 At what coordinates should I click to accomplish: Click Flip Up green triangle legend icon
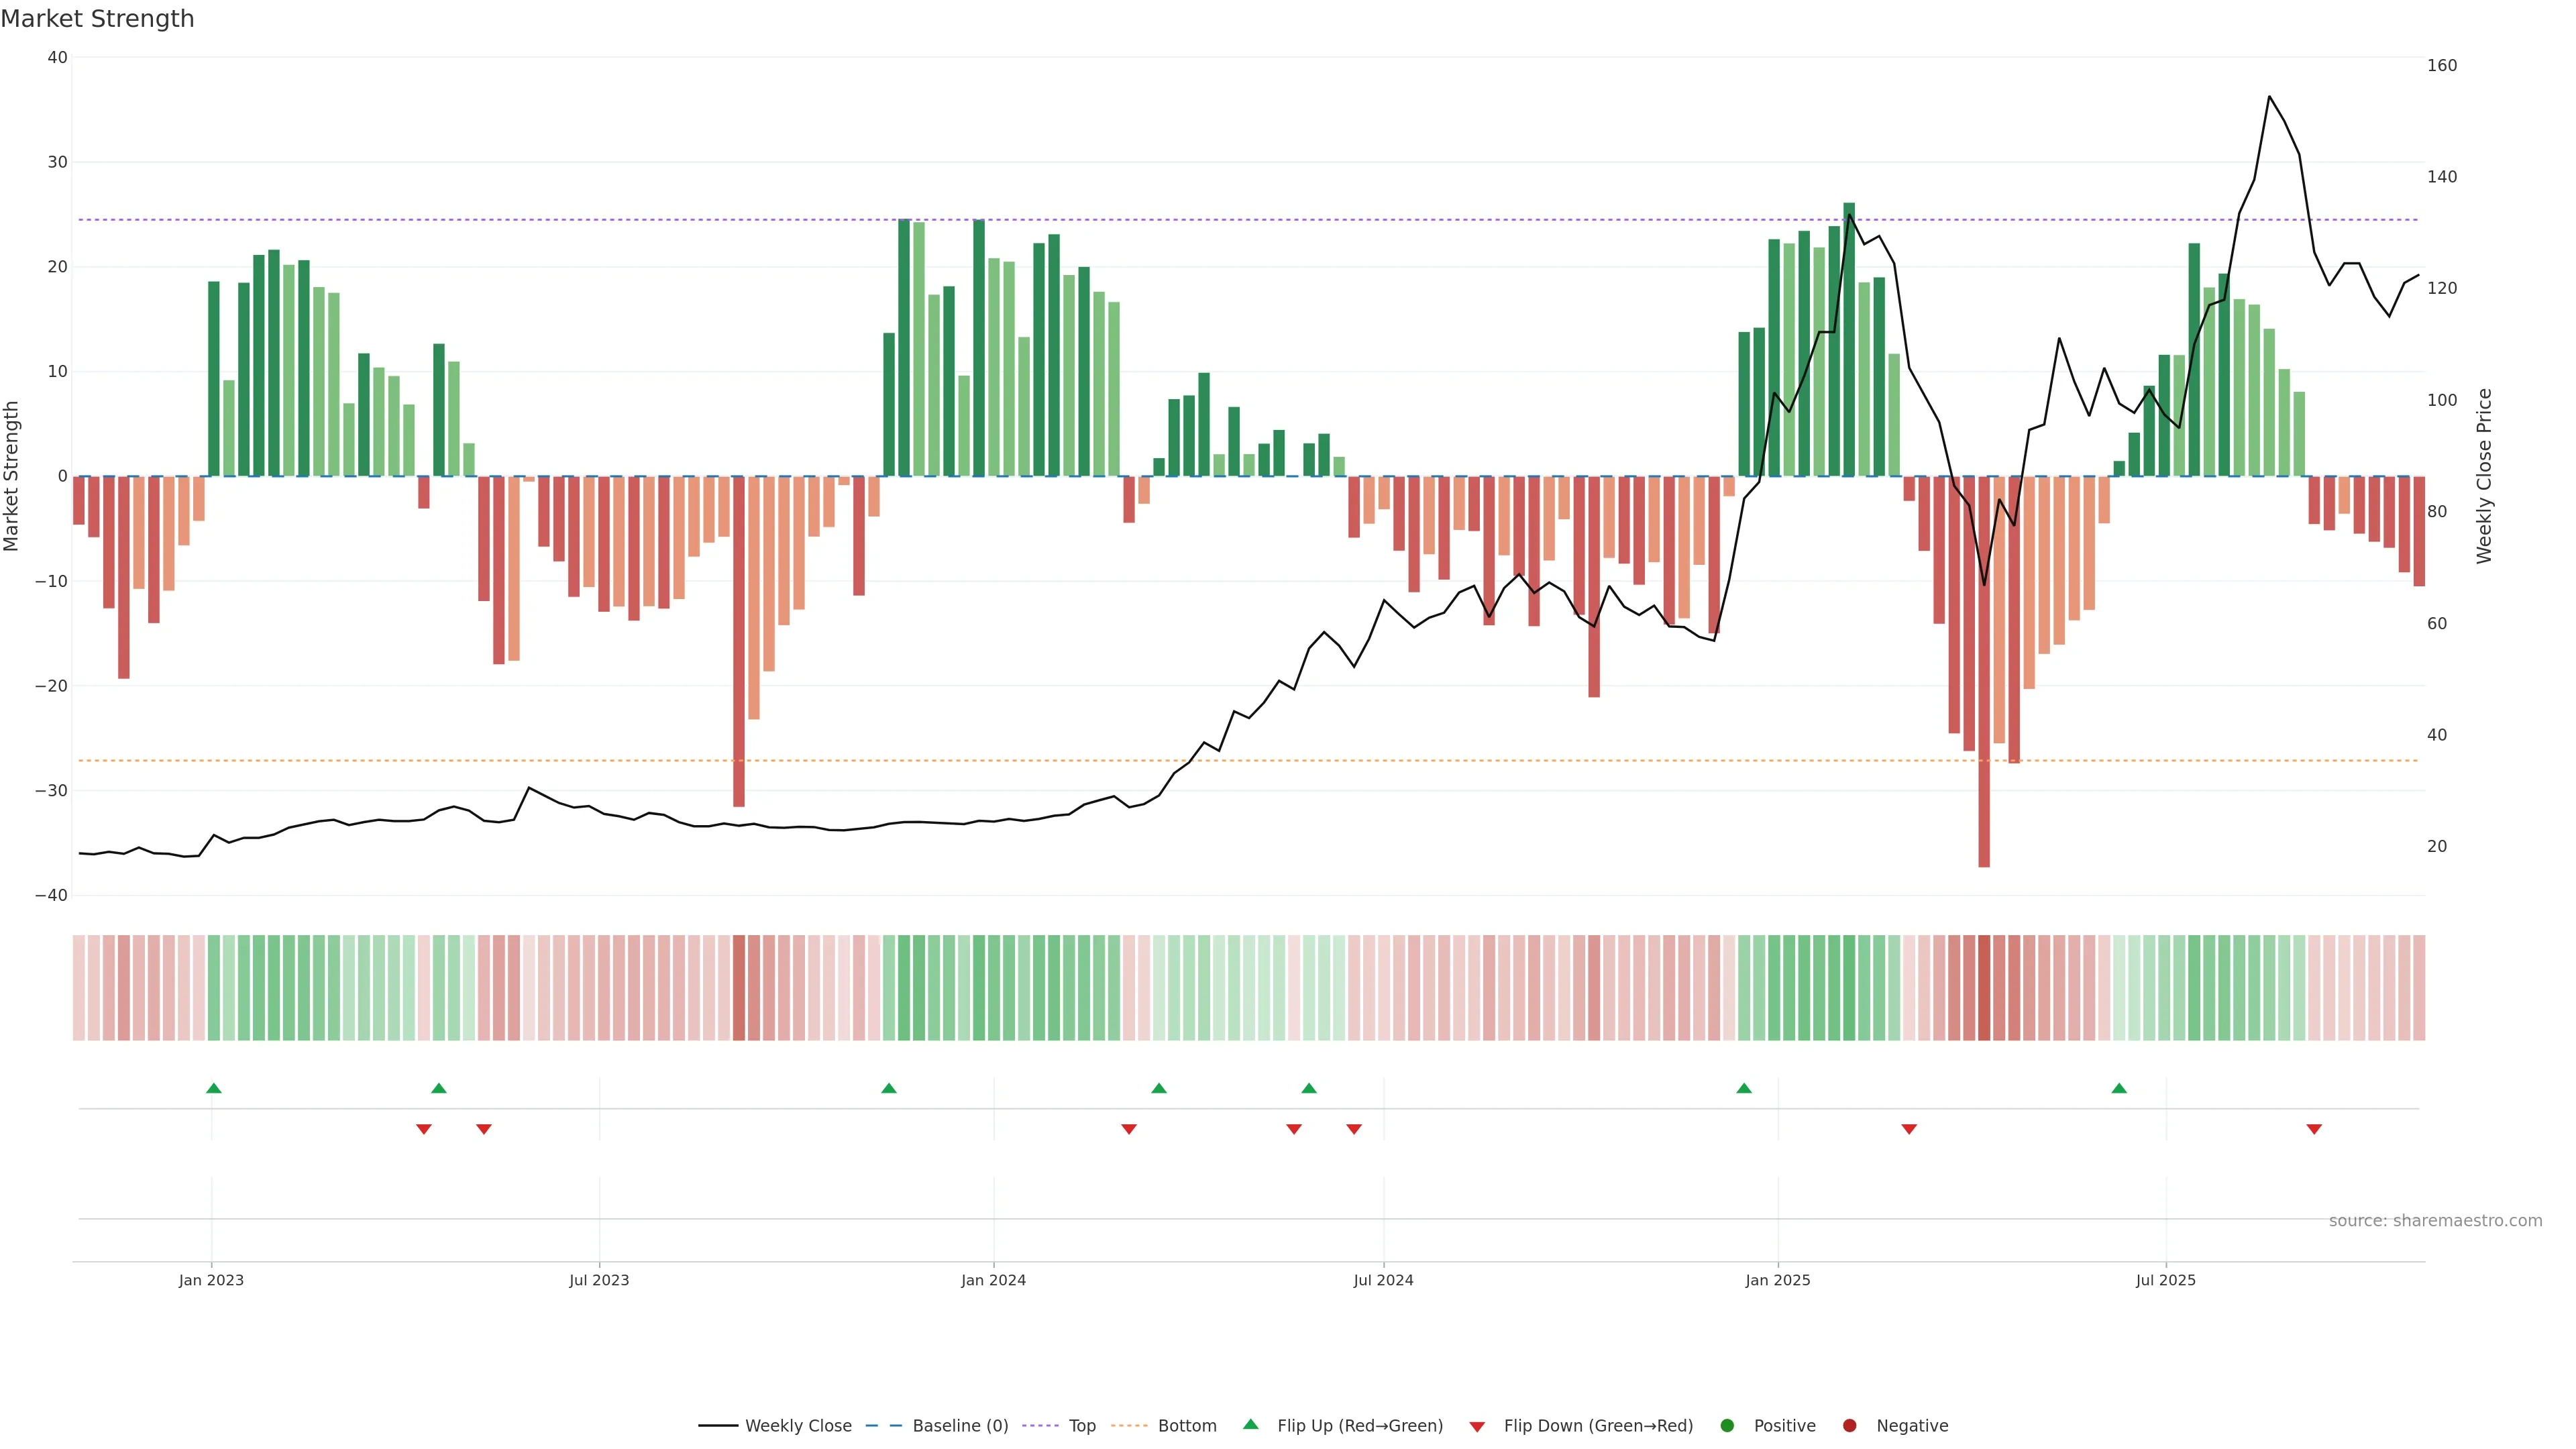point(1250,1425)
